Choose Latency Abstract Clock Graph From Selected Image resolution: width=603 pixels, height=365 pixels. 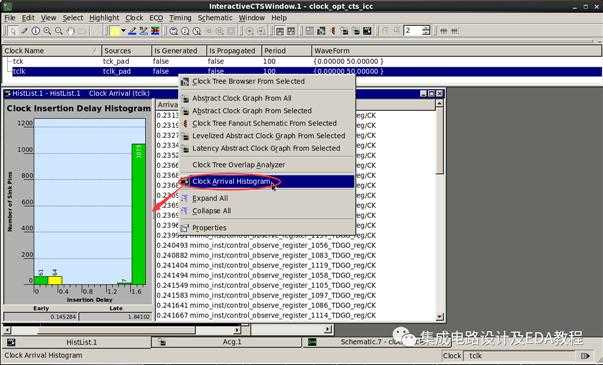tap(267, 148)
